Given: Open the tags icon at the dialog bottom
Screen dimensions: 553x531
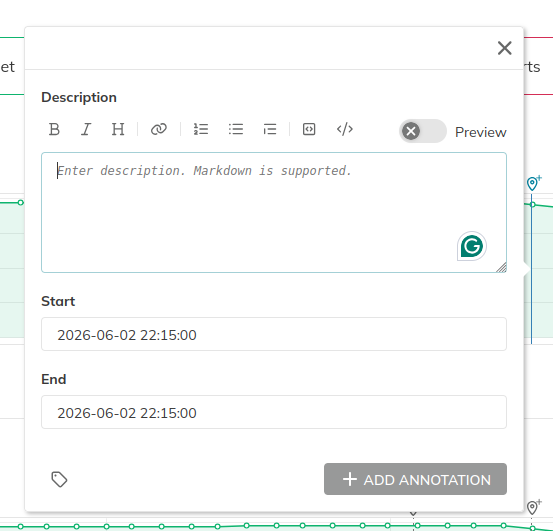Looking at the screenshot, I should (59, 480).
